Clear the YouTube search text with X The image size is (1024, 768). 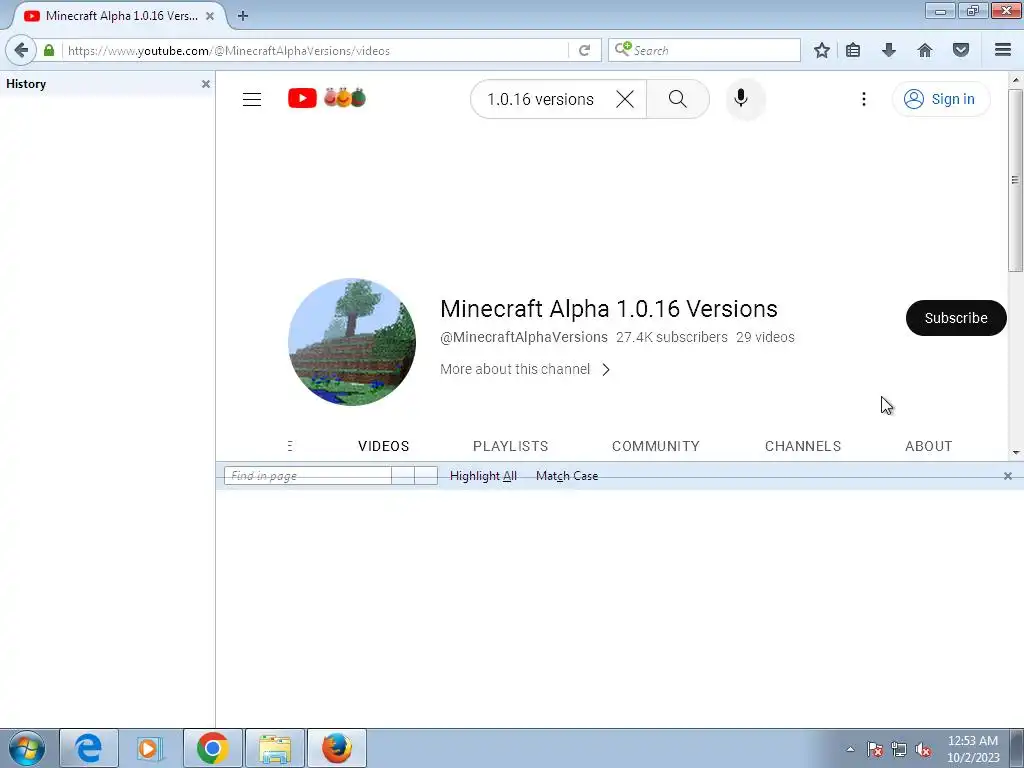tap(625, 99)
